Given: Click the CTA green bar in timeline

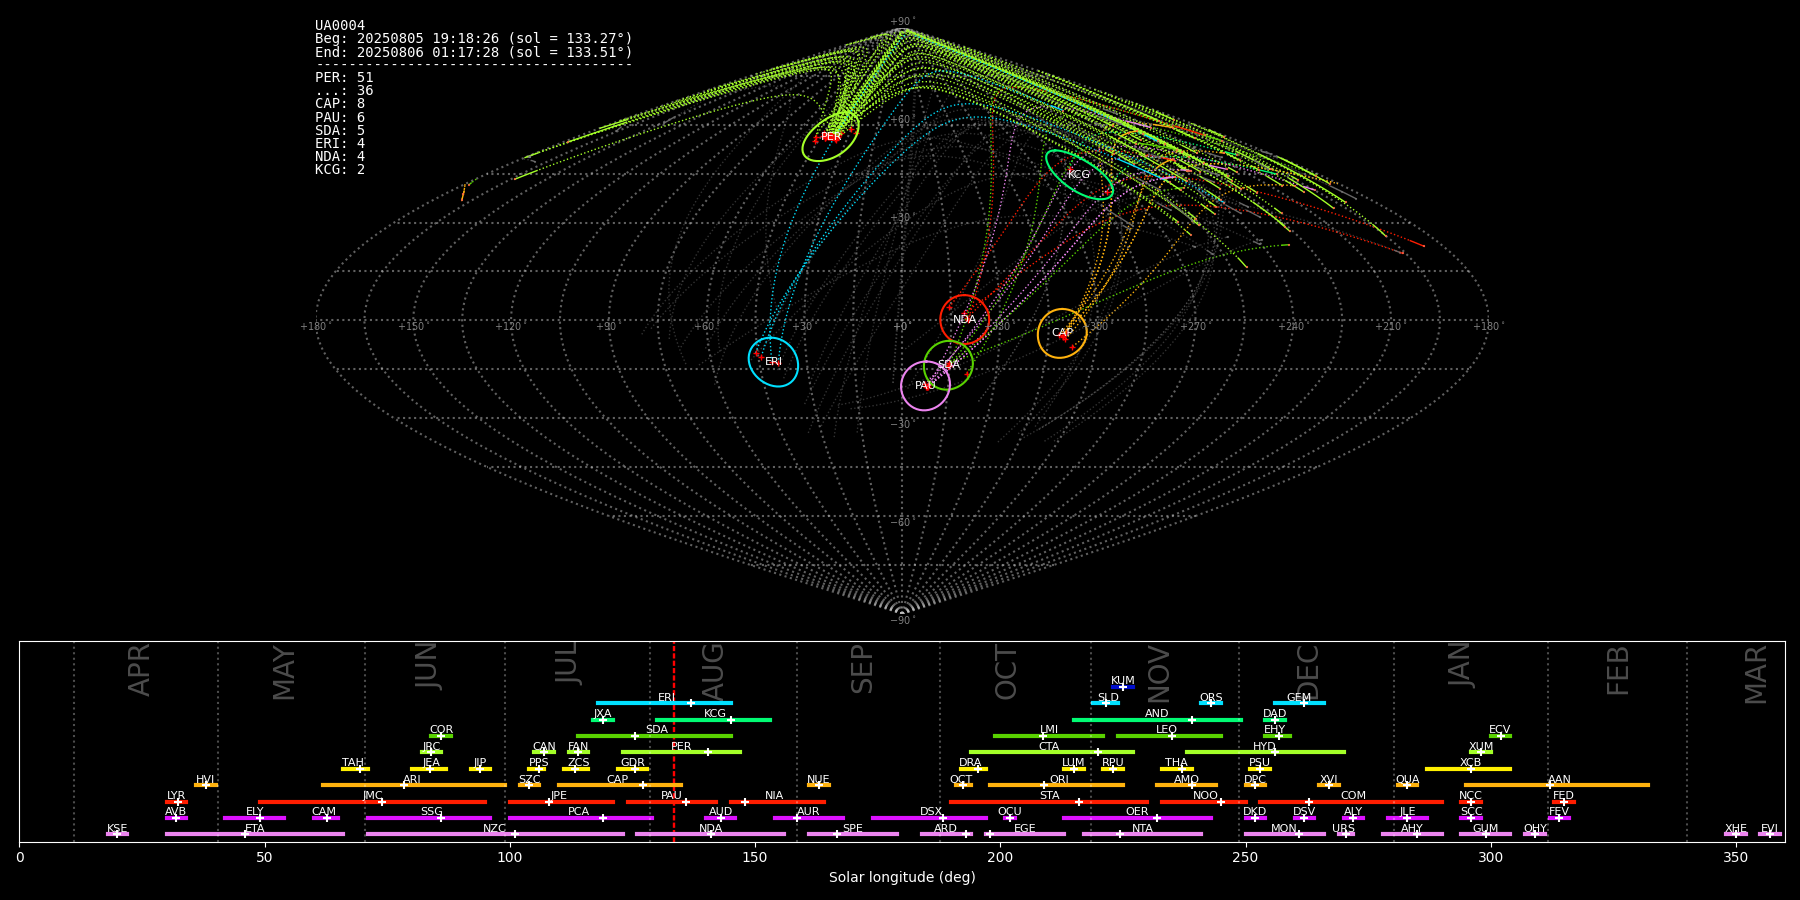Looking at the screenshot, I should pos(1052,752).
